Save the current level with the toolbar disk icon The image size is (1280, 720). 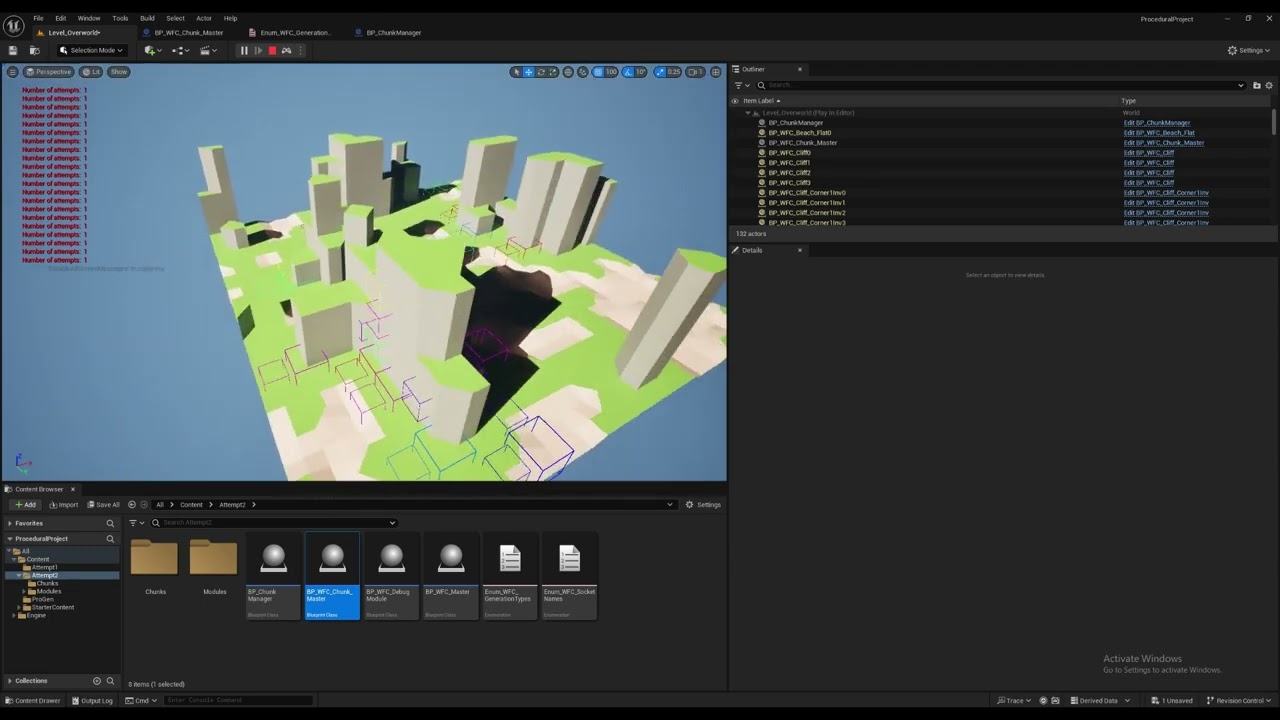coord(13,50)
